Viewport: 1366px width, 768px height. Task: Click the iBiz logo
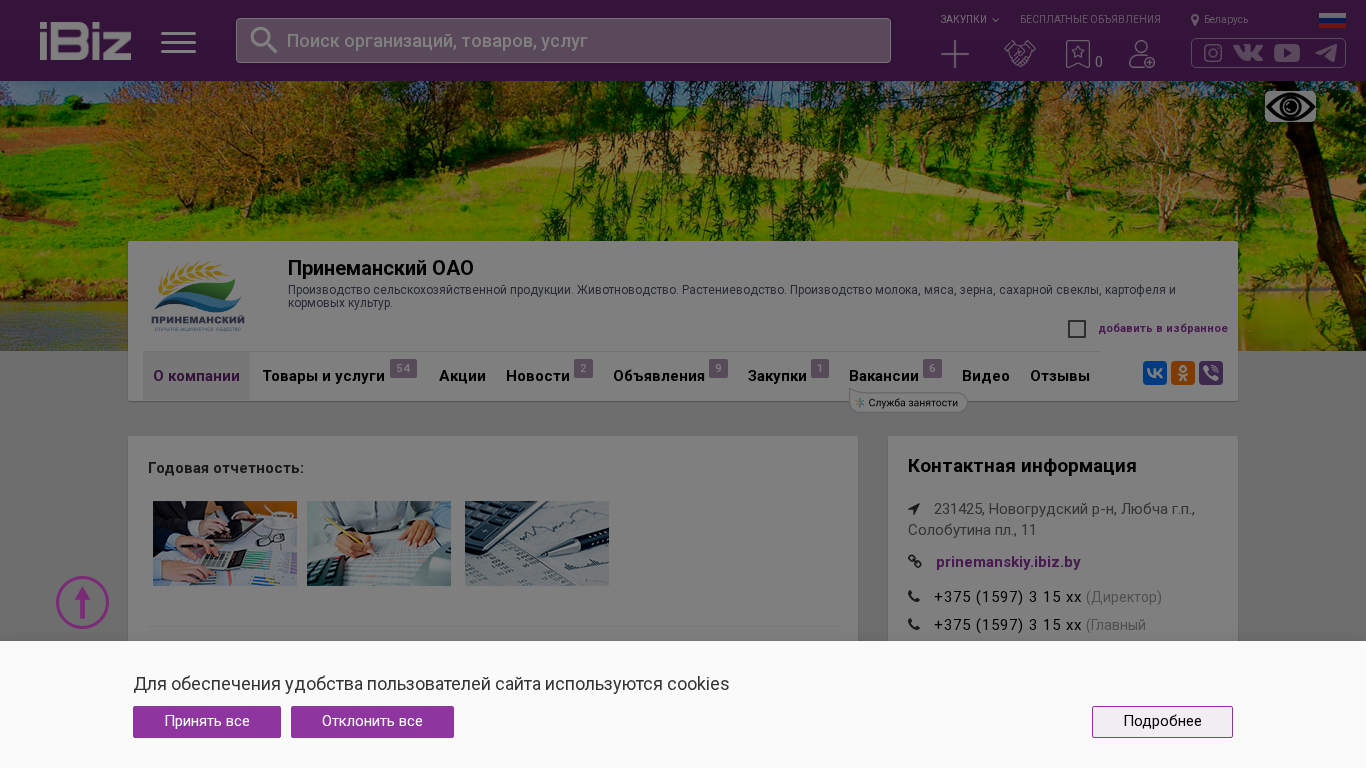[85, 41]
